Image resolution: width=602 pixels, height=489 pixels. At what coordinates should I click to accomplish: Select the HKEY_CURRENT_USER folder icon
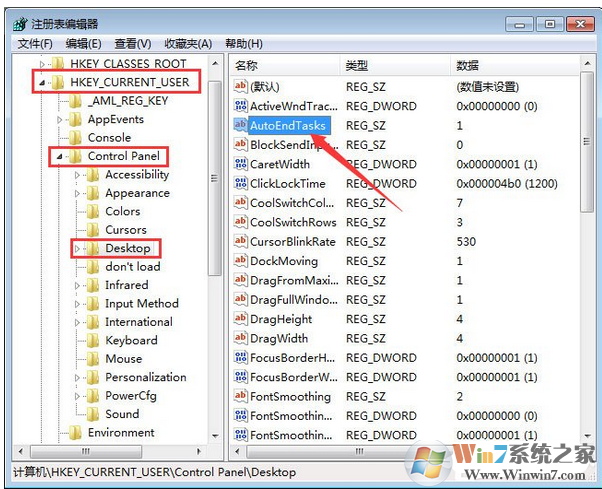pos(58,82)
